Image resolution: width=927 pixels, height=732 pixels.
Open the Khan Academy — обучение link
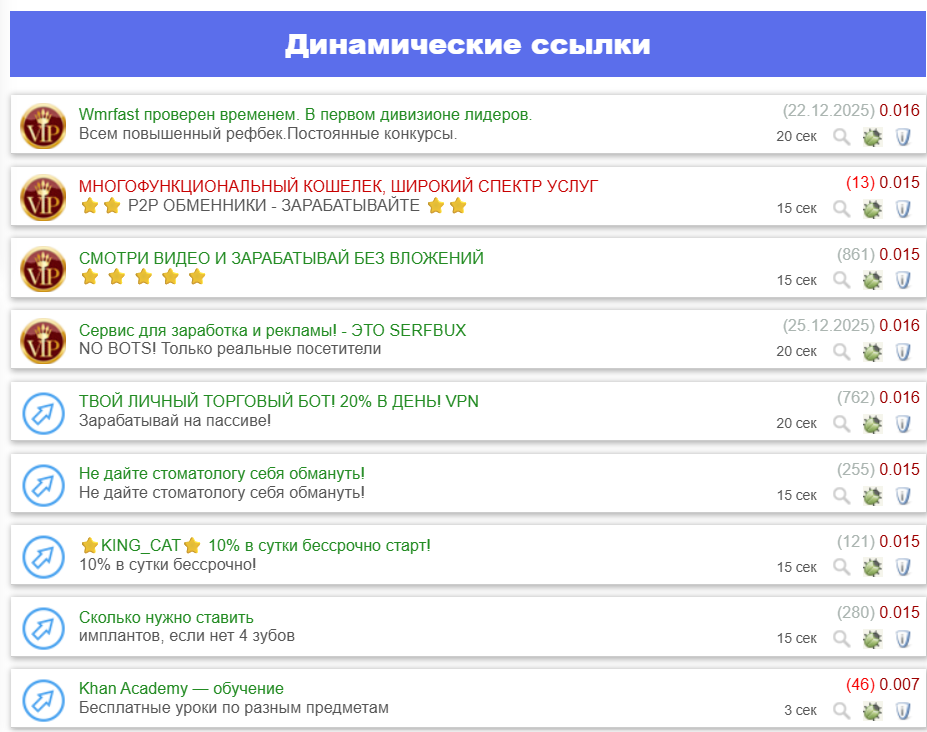181,689
